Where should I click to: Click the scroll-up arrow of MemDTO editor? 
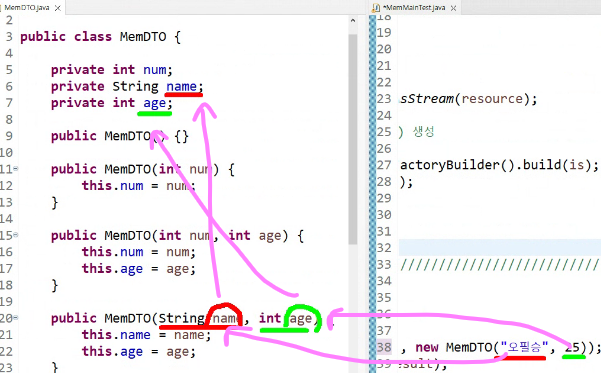353,21
